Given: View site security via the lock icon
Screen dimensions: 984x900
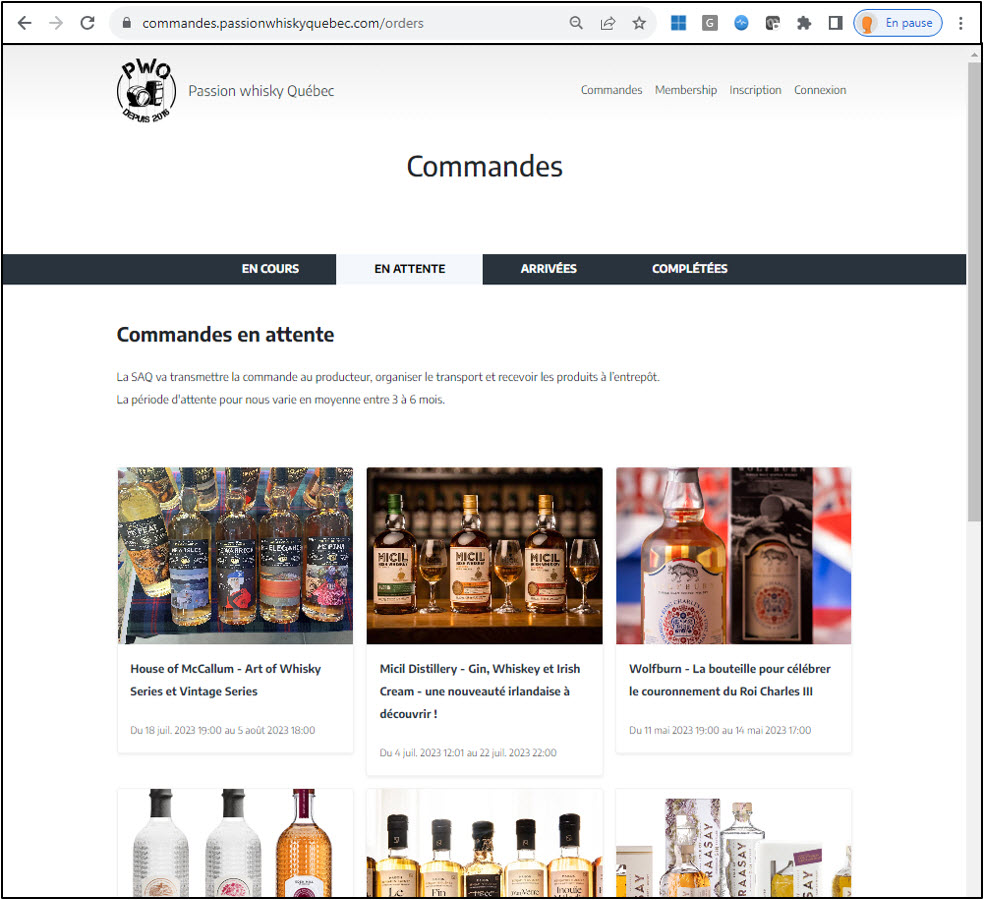Looking at the screenshot, I should click(126, 22).
